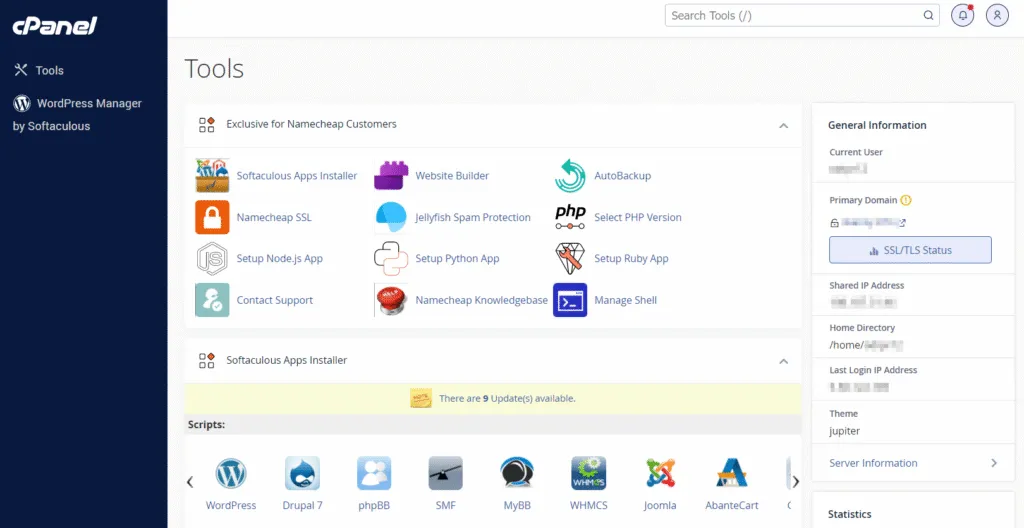Viewport: 1024px width, 528px height.
Task: Select the WordPress script icon
Action: pyautogui.click(x=231, y=473)
